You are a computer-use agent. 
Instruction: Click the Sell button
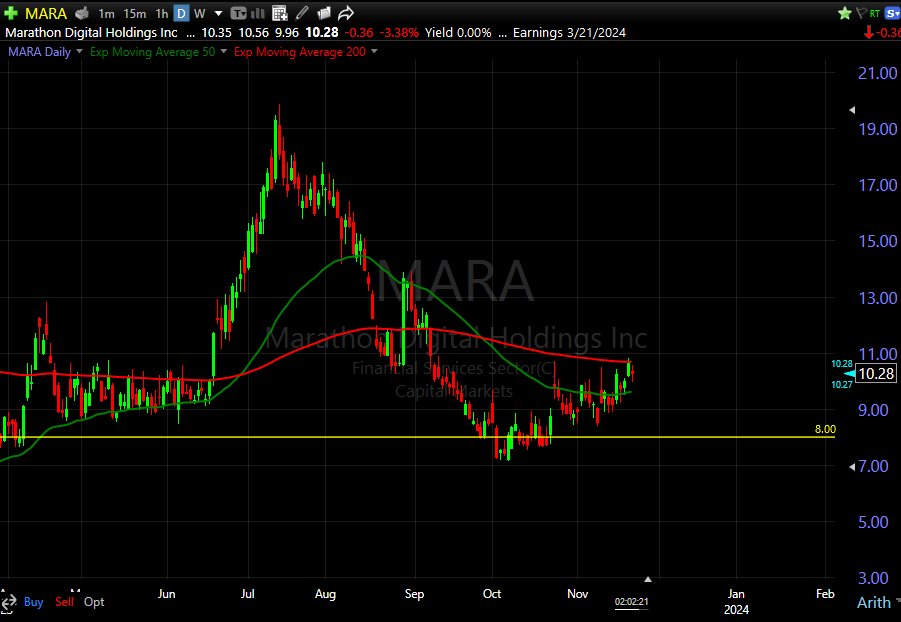[x=64, y=602]
